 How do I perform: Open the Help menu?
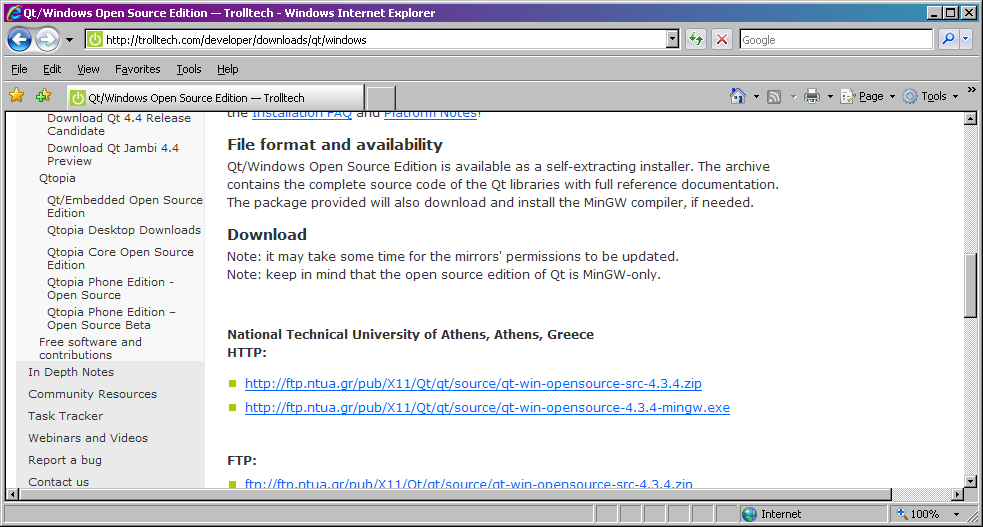tap(228, 69)
